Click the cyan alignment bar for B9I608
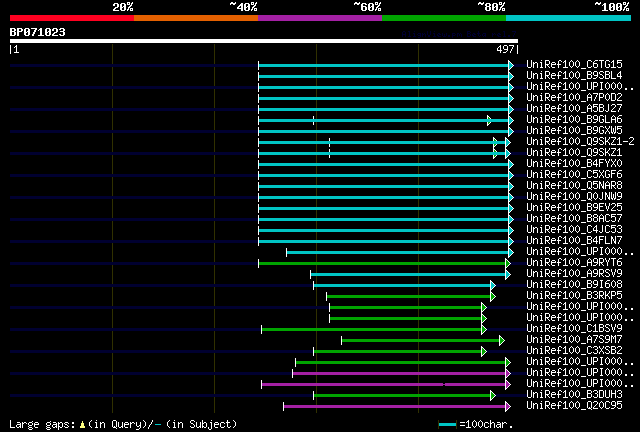This screenshot has width=640, height=432. coord(403,285)
